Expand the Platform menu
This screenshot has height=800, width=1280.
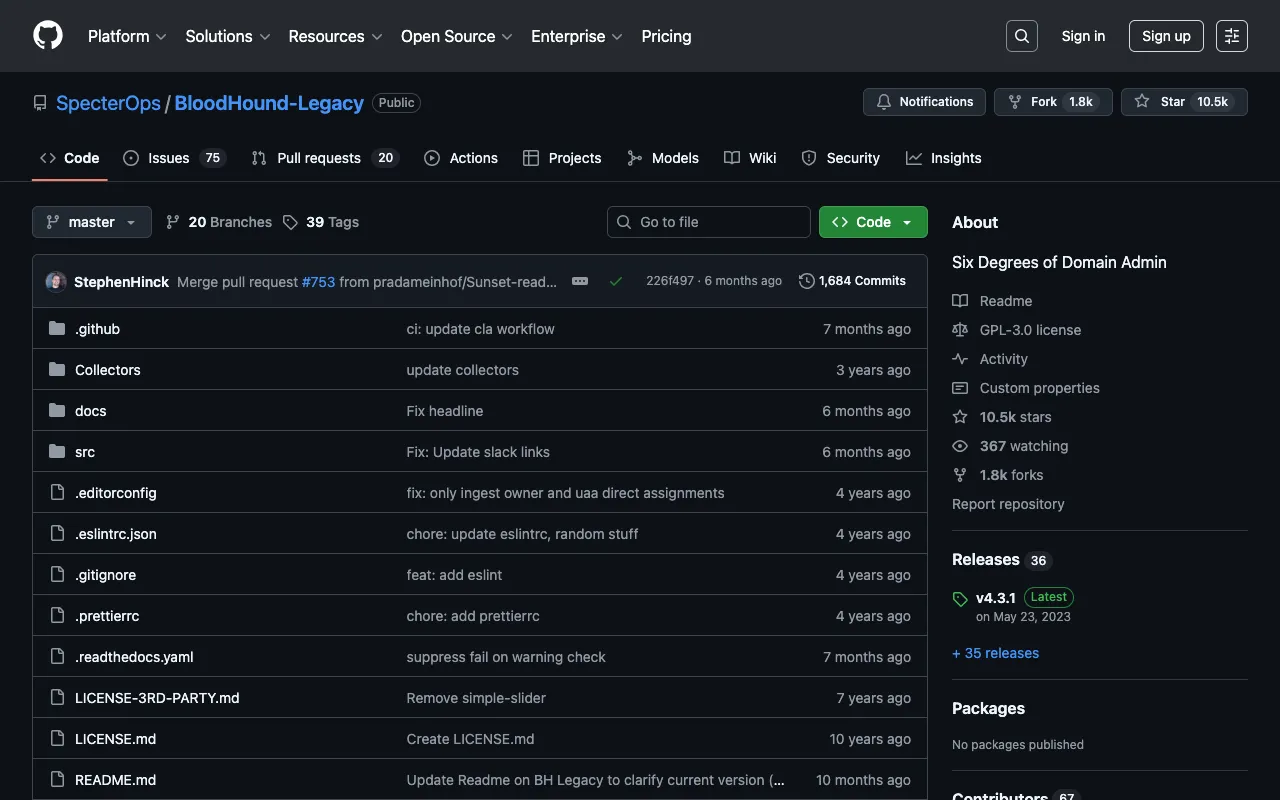click(x=126, y=36)
